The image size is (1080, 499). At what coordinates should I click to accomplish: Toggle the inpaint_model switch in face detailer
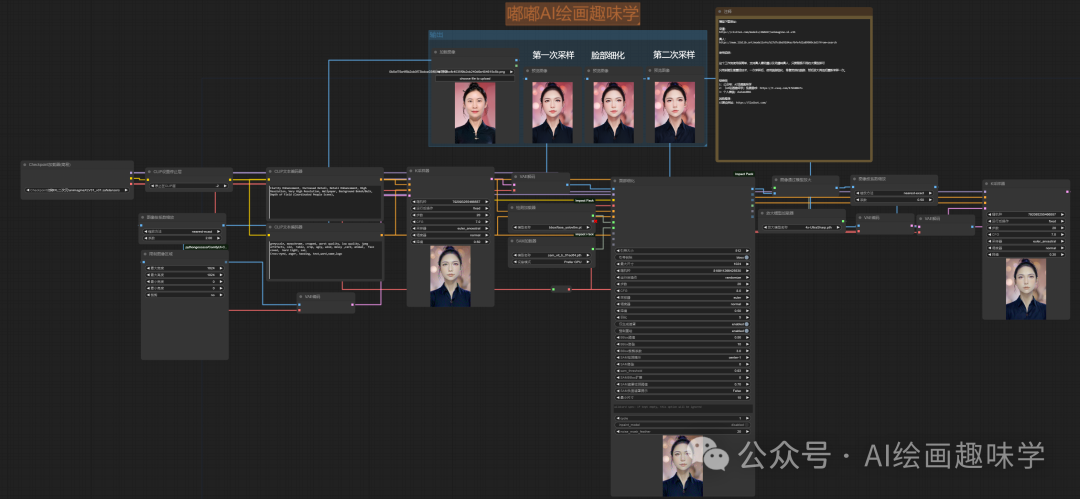coord(681,425)
